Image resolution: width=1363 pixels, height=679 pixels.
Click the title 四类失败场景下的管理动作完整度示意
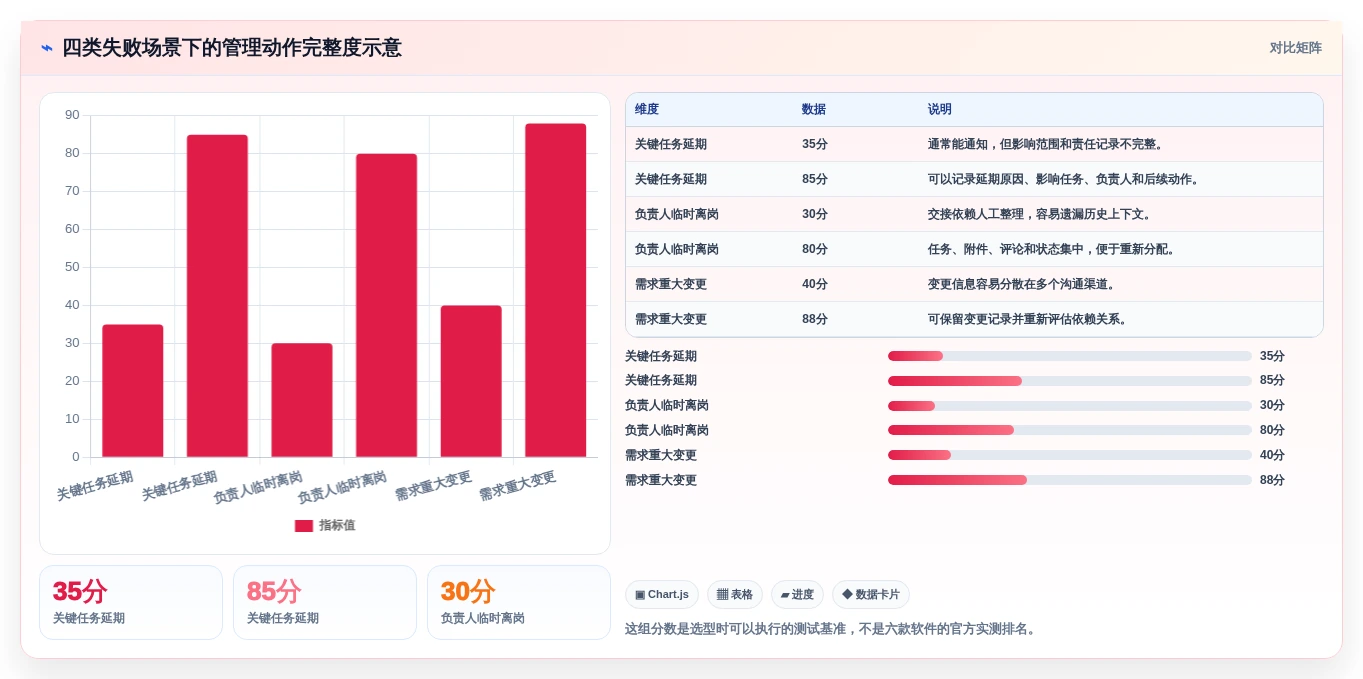coord(232,48)
